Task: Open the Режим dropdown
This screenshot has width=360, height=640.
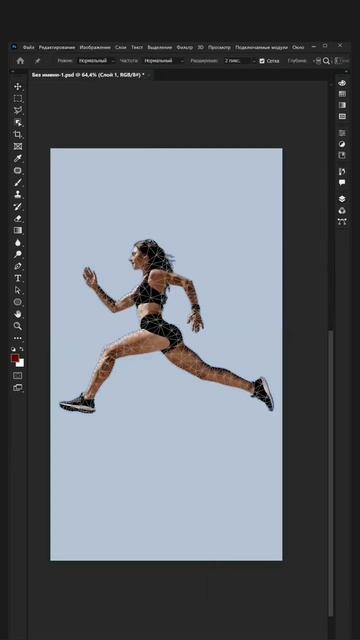Action: (97, 61)
